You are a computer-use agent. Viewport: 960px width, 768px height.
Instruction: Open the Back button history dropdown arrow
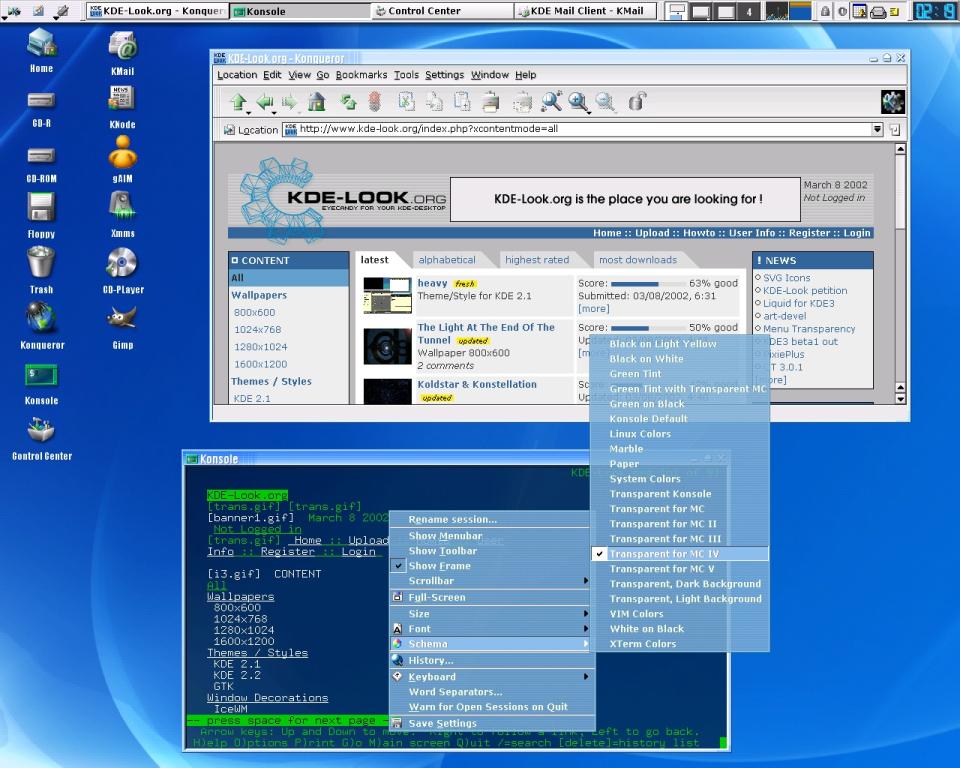274,113
